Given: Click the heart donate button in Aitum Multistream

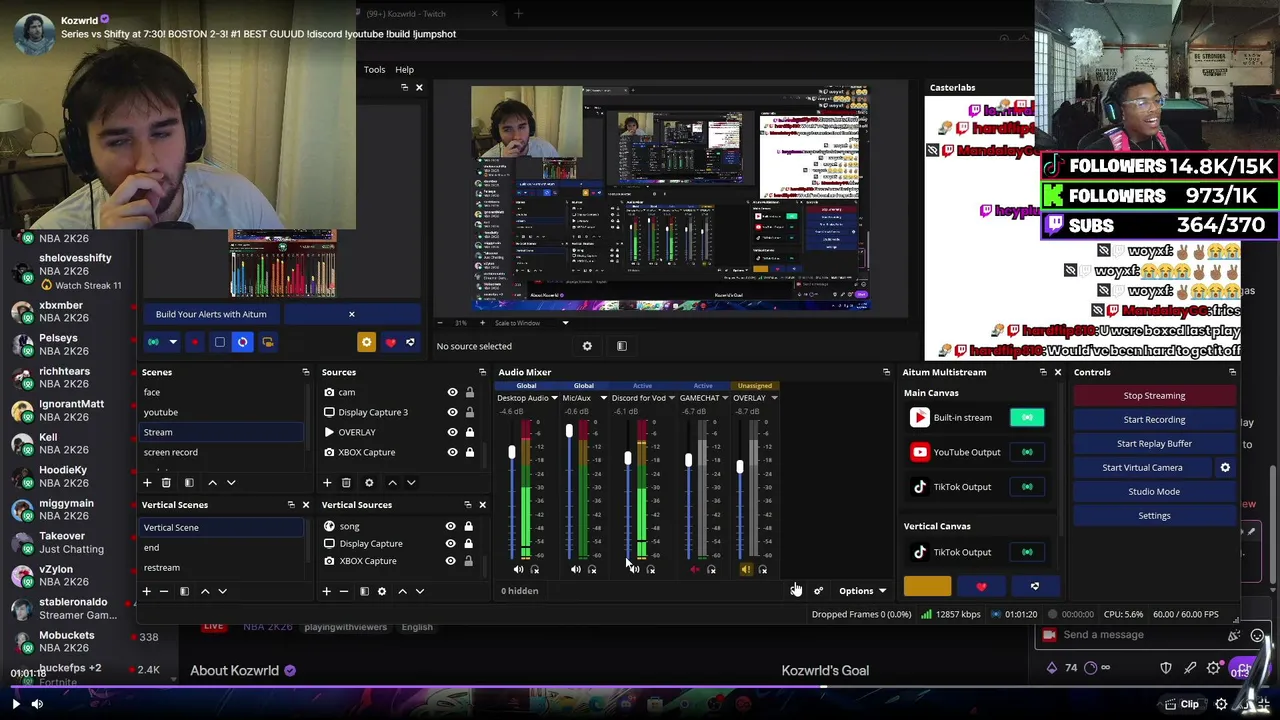Looking at the screenshot, I should (981, 587).
